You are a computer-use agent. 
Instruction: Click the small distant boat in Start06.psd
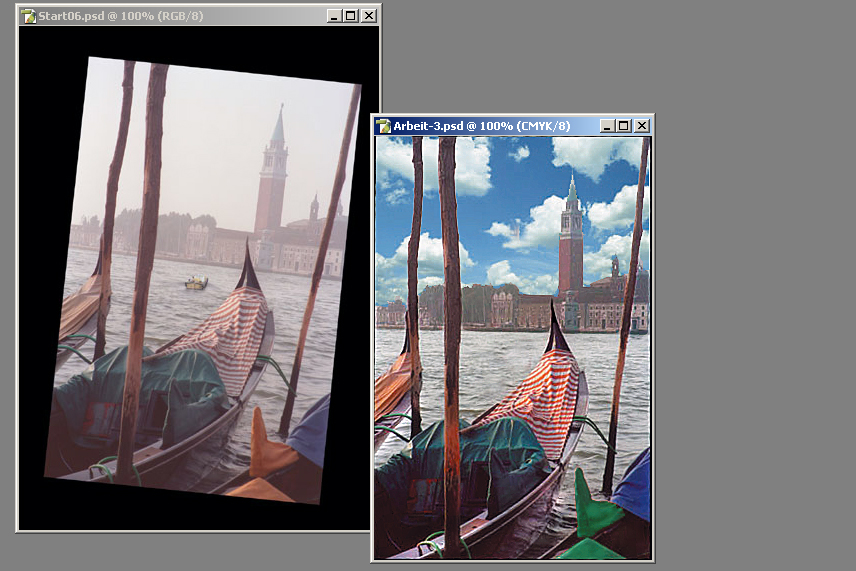click(196, 283)
